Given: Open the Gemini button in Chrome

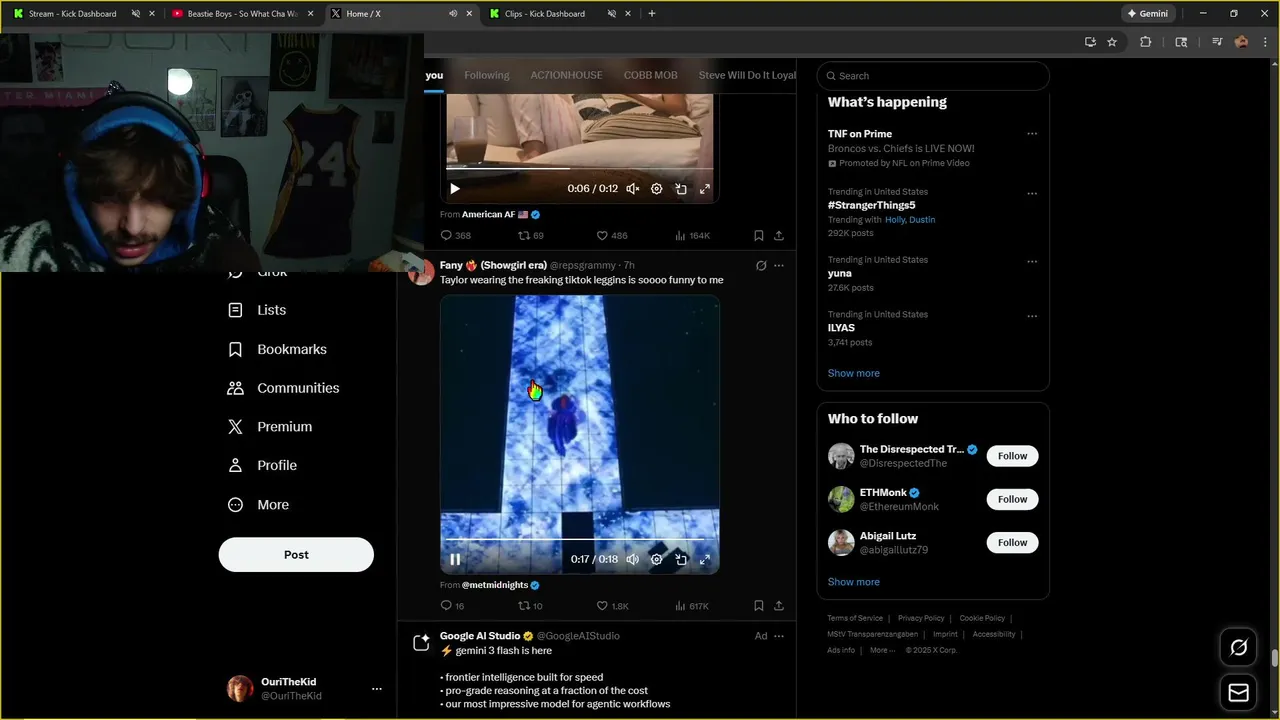Looking at the screenshot, I should coord(1147,14).
